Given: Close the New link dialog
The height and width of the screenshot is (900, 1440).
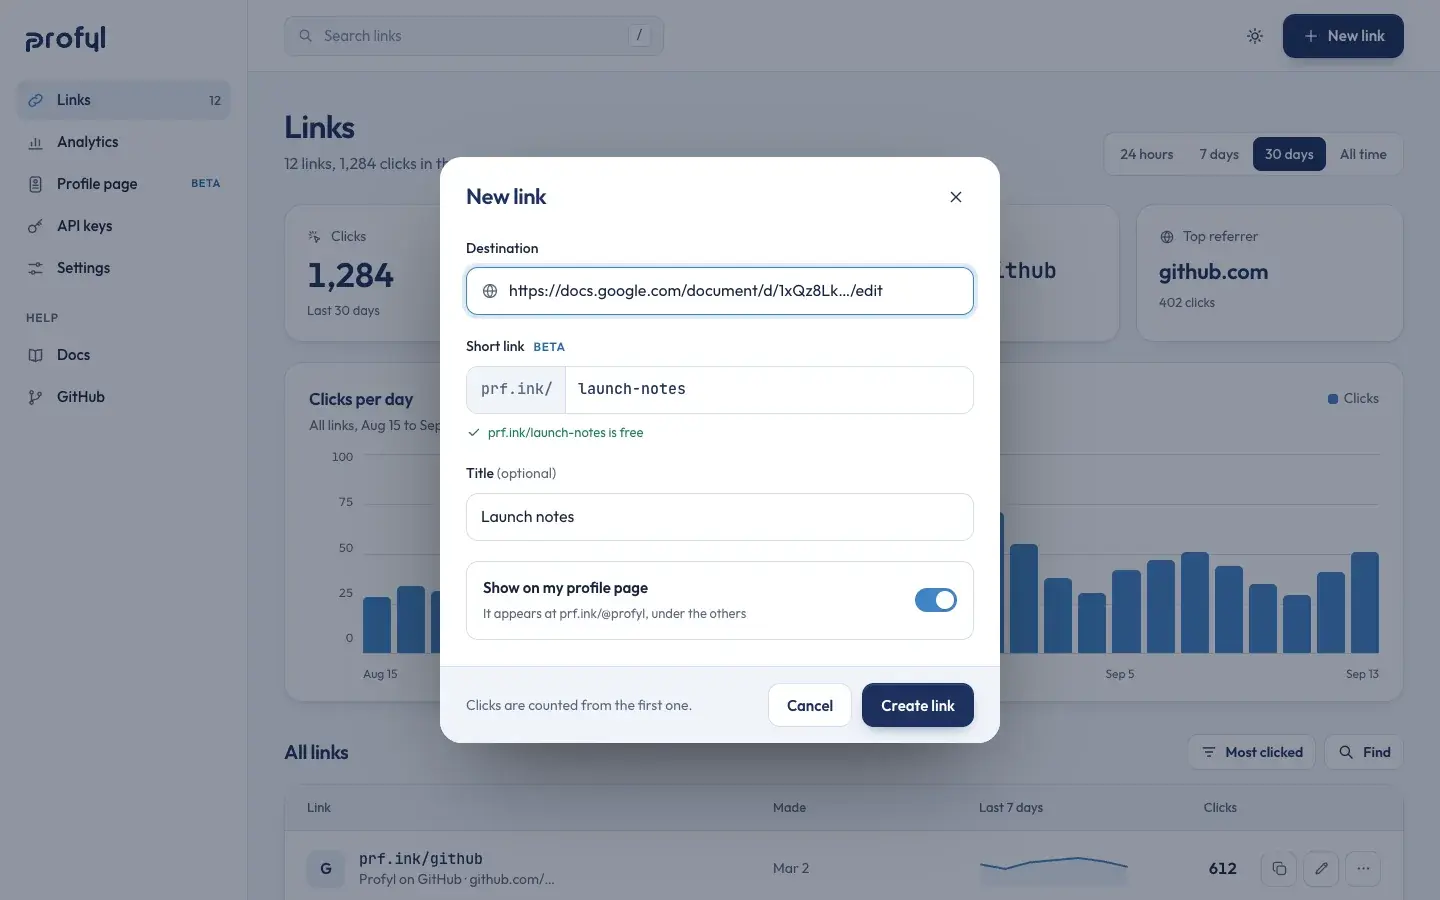Looking at the screenshot, I should 956,197.
